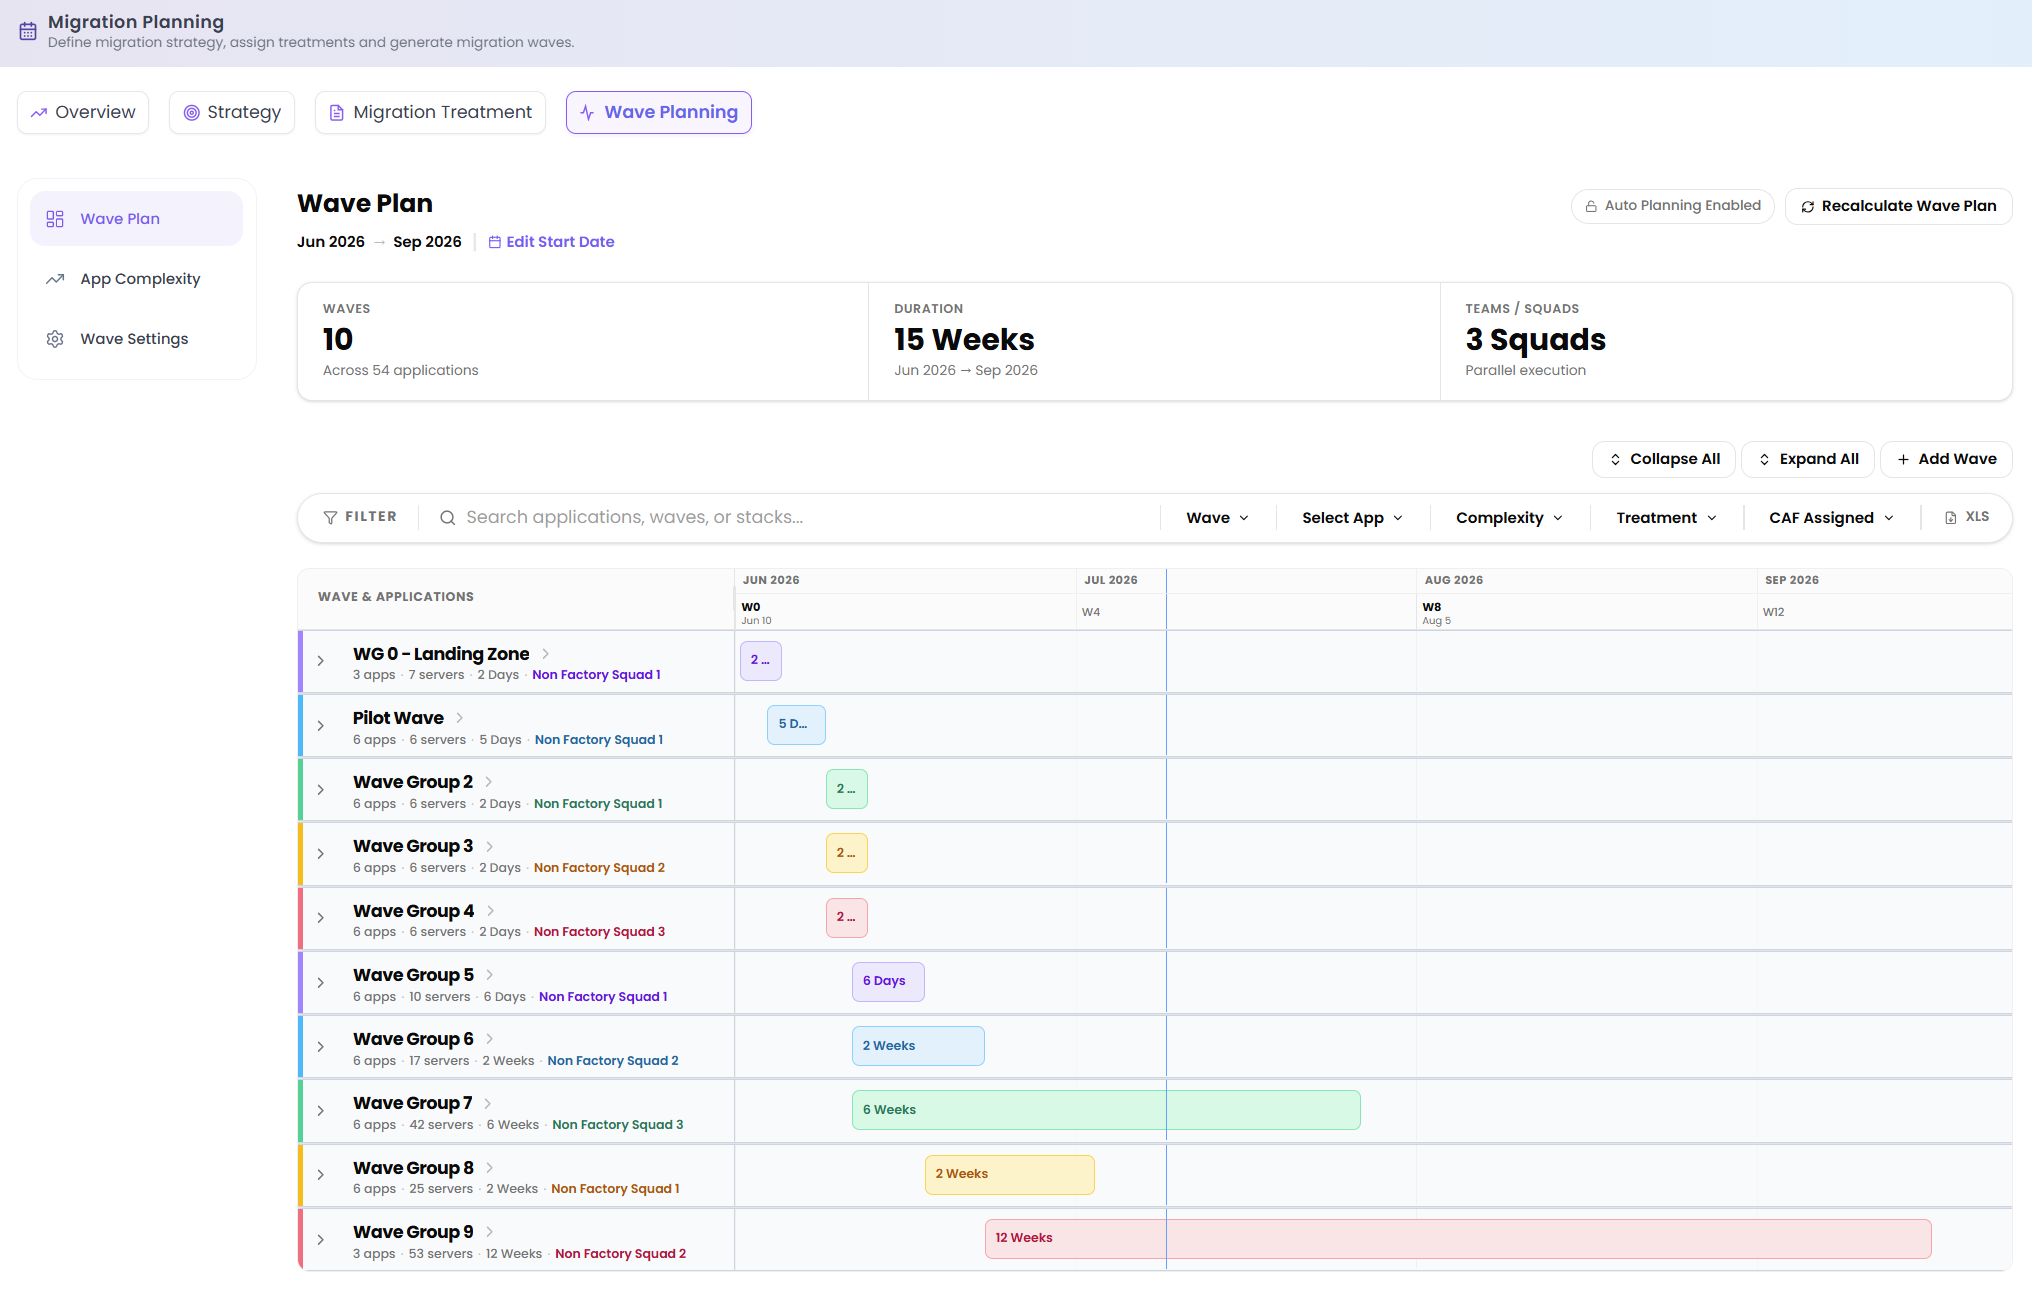Open details arrow next to Wave Group 8
The height and width of the screenshot is (1289, 2032).
(x=490, y=1168)
